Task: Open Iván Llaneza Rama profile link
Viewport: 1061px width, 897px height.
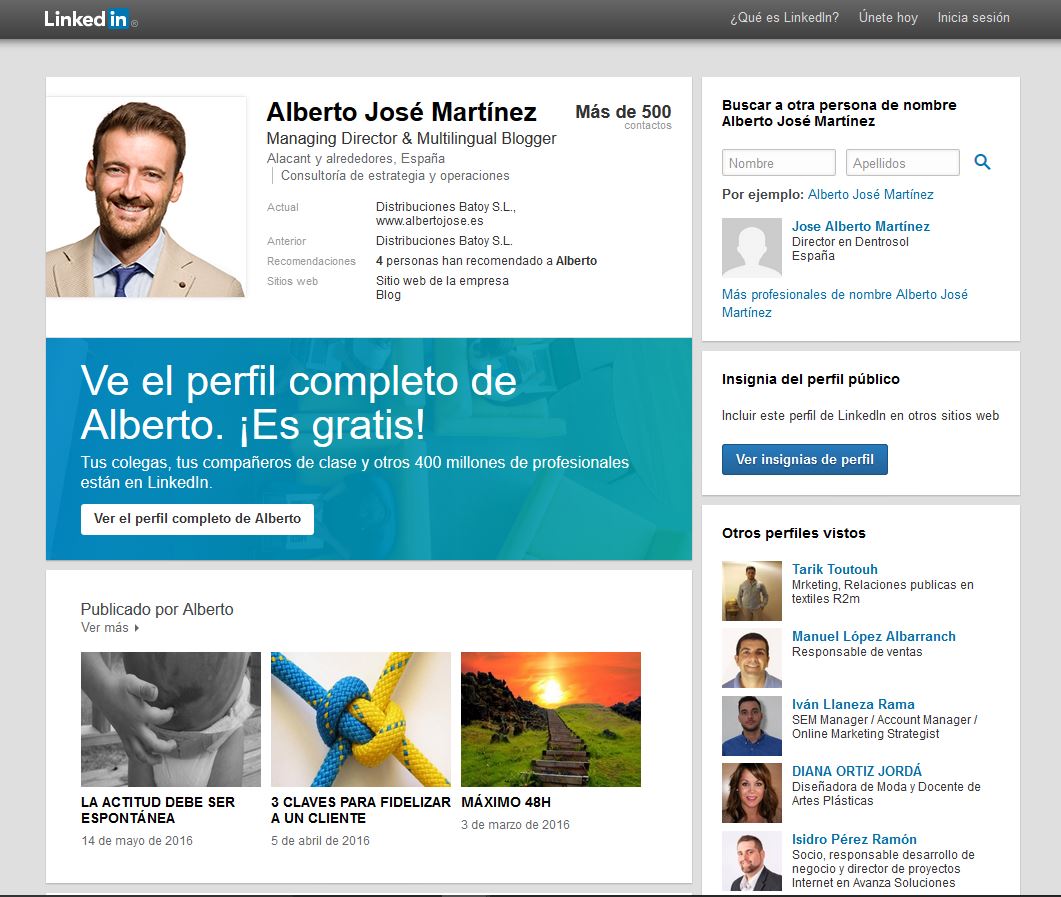Action: pyautogui.click(x=853, y=704)
